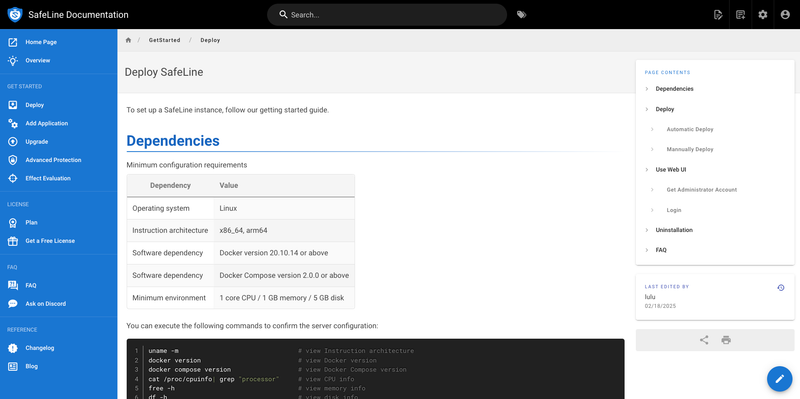Click the Advanced Protection shield icon

13,160
